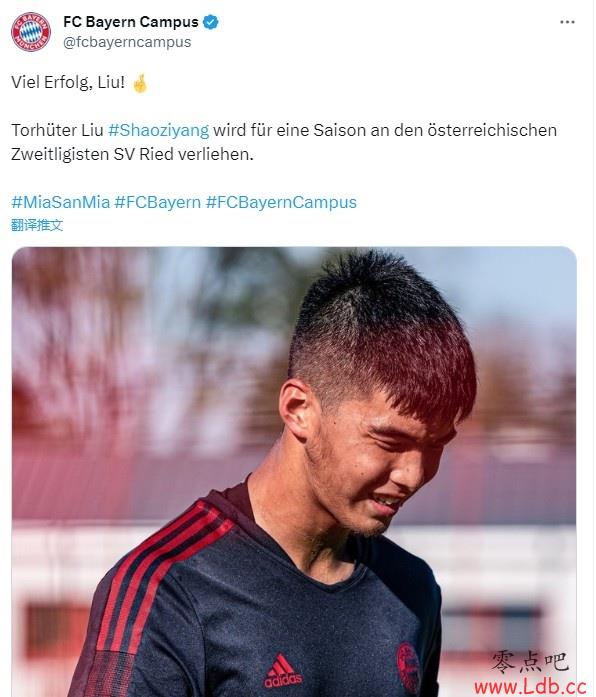Open the FC Bayern Campus profile avatar
Image resolution: width=596 pixels, height=697 pixels.
(x=31, y=32)
